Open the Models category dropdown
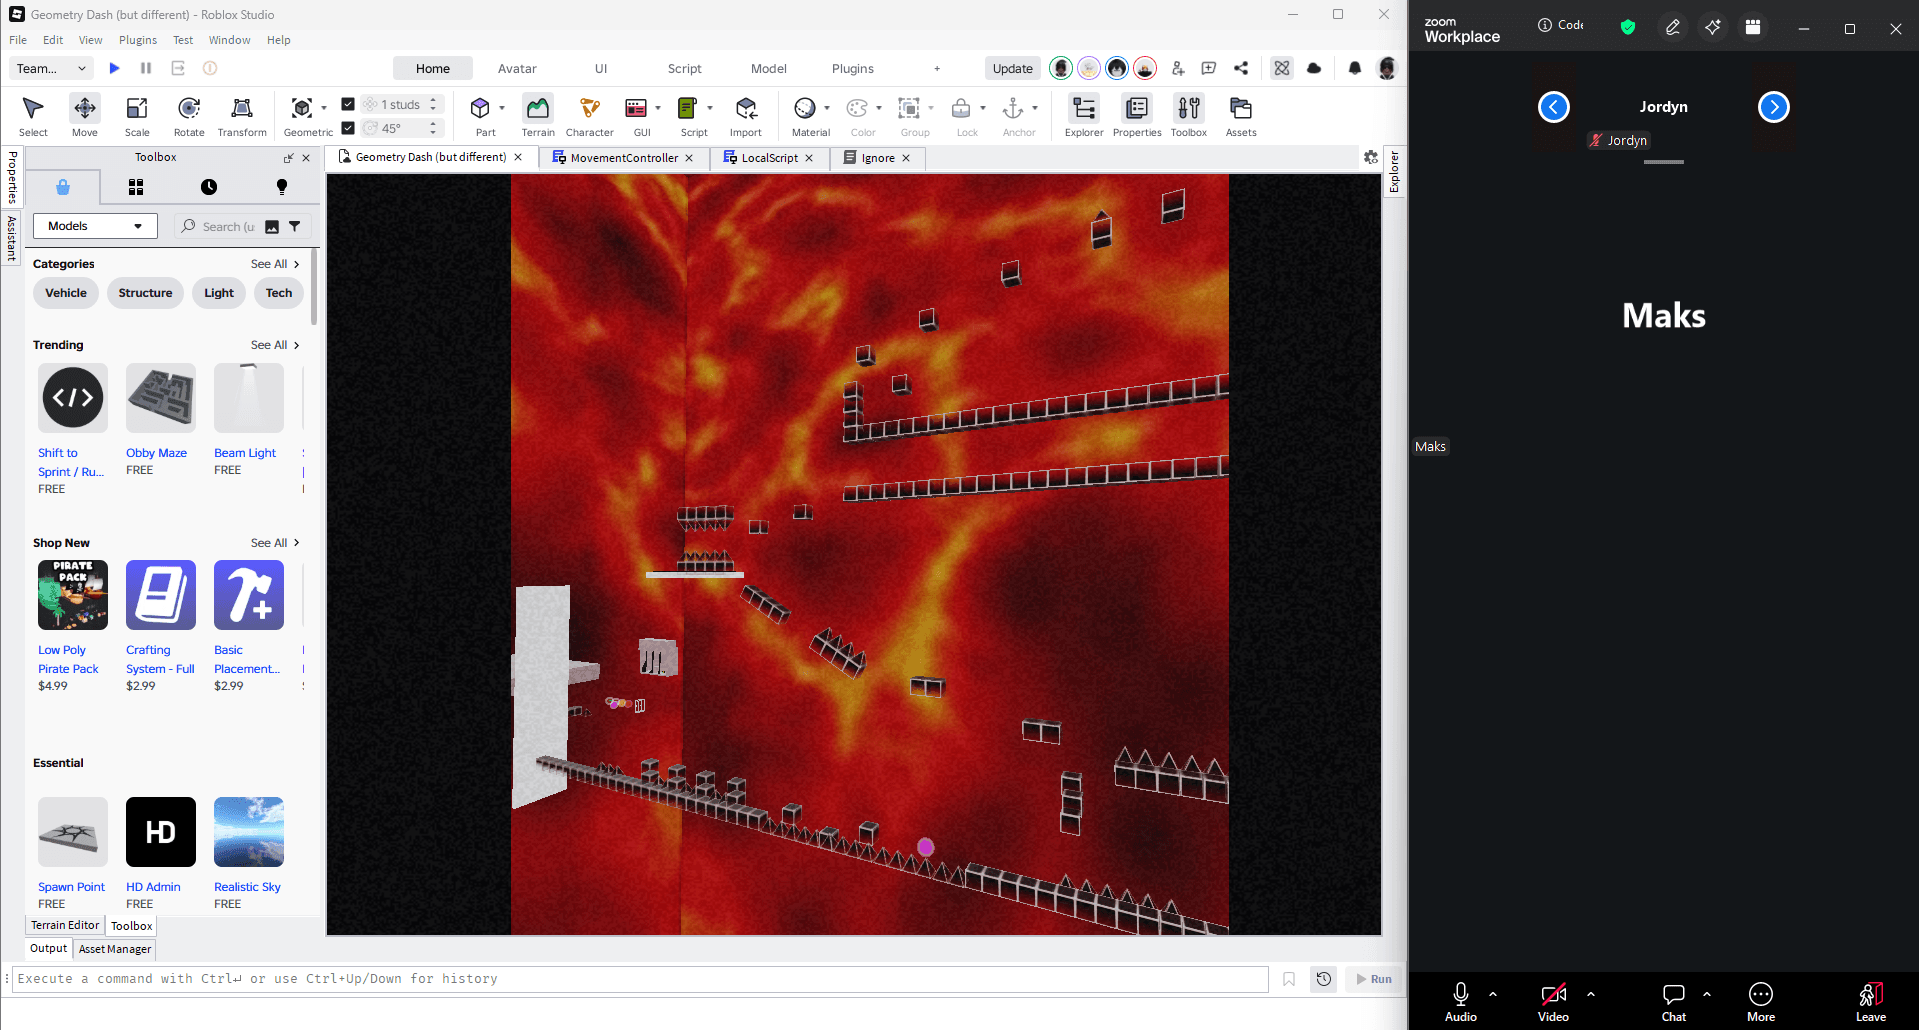 [x=95, y=226]
